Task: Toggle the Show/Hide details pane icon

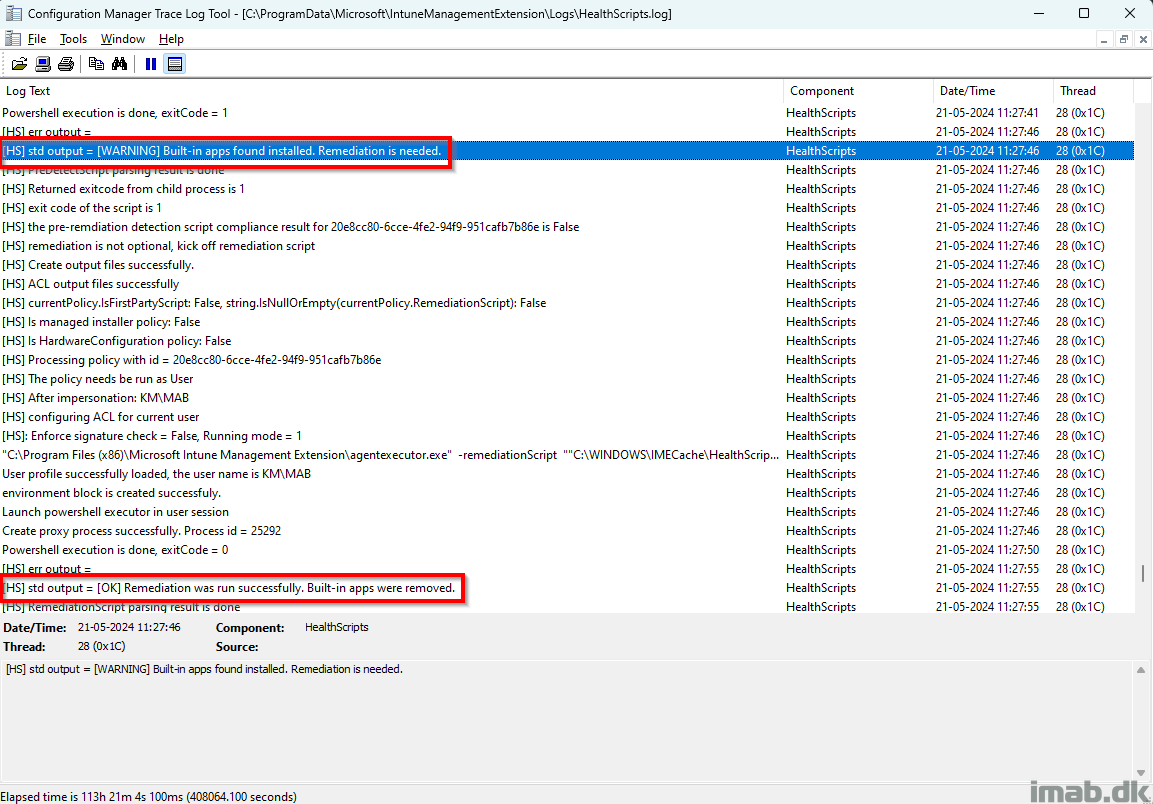Action: click(x=175, y=64)
